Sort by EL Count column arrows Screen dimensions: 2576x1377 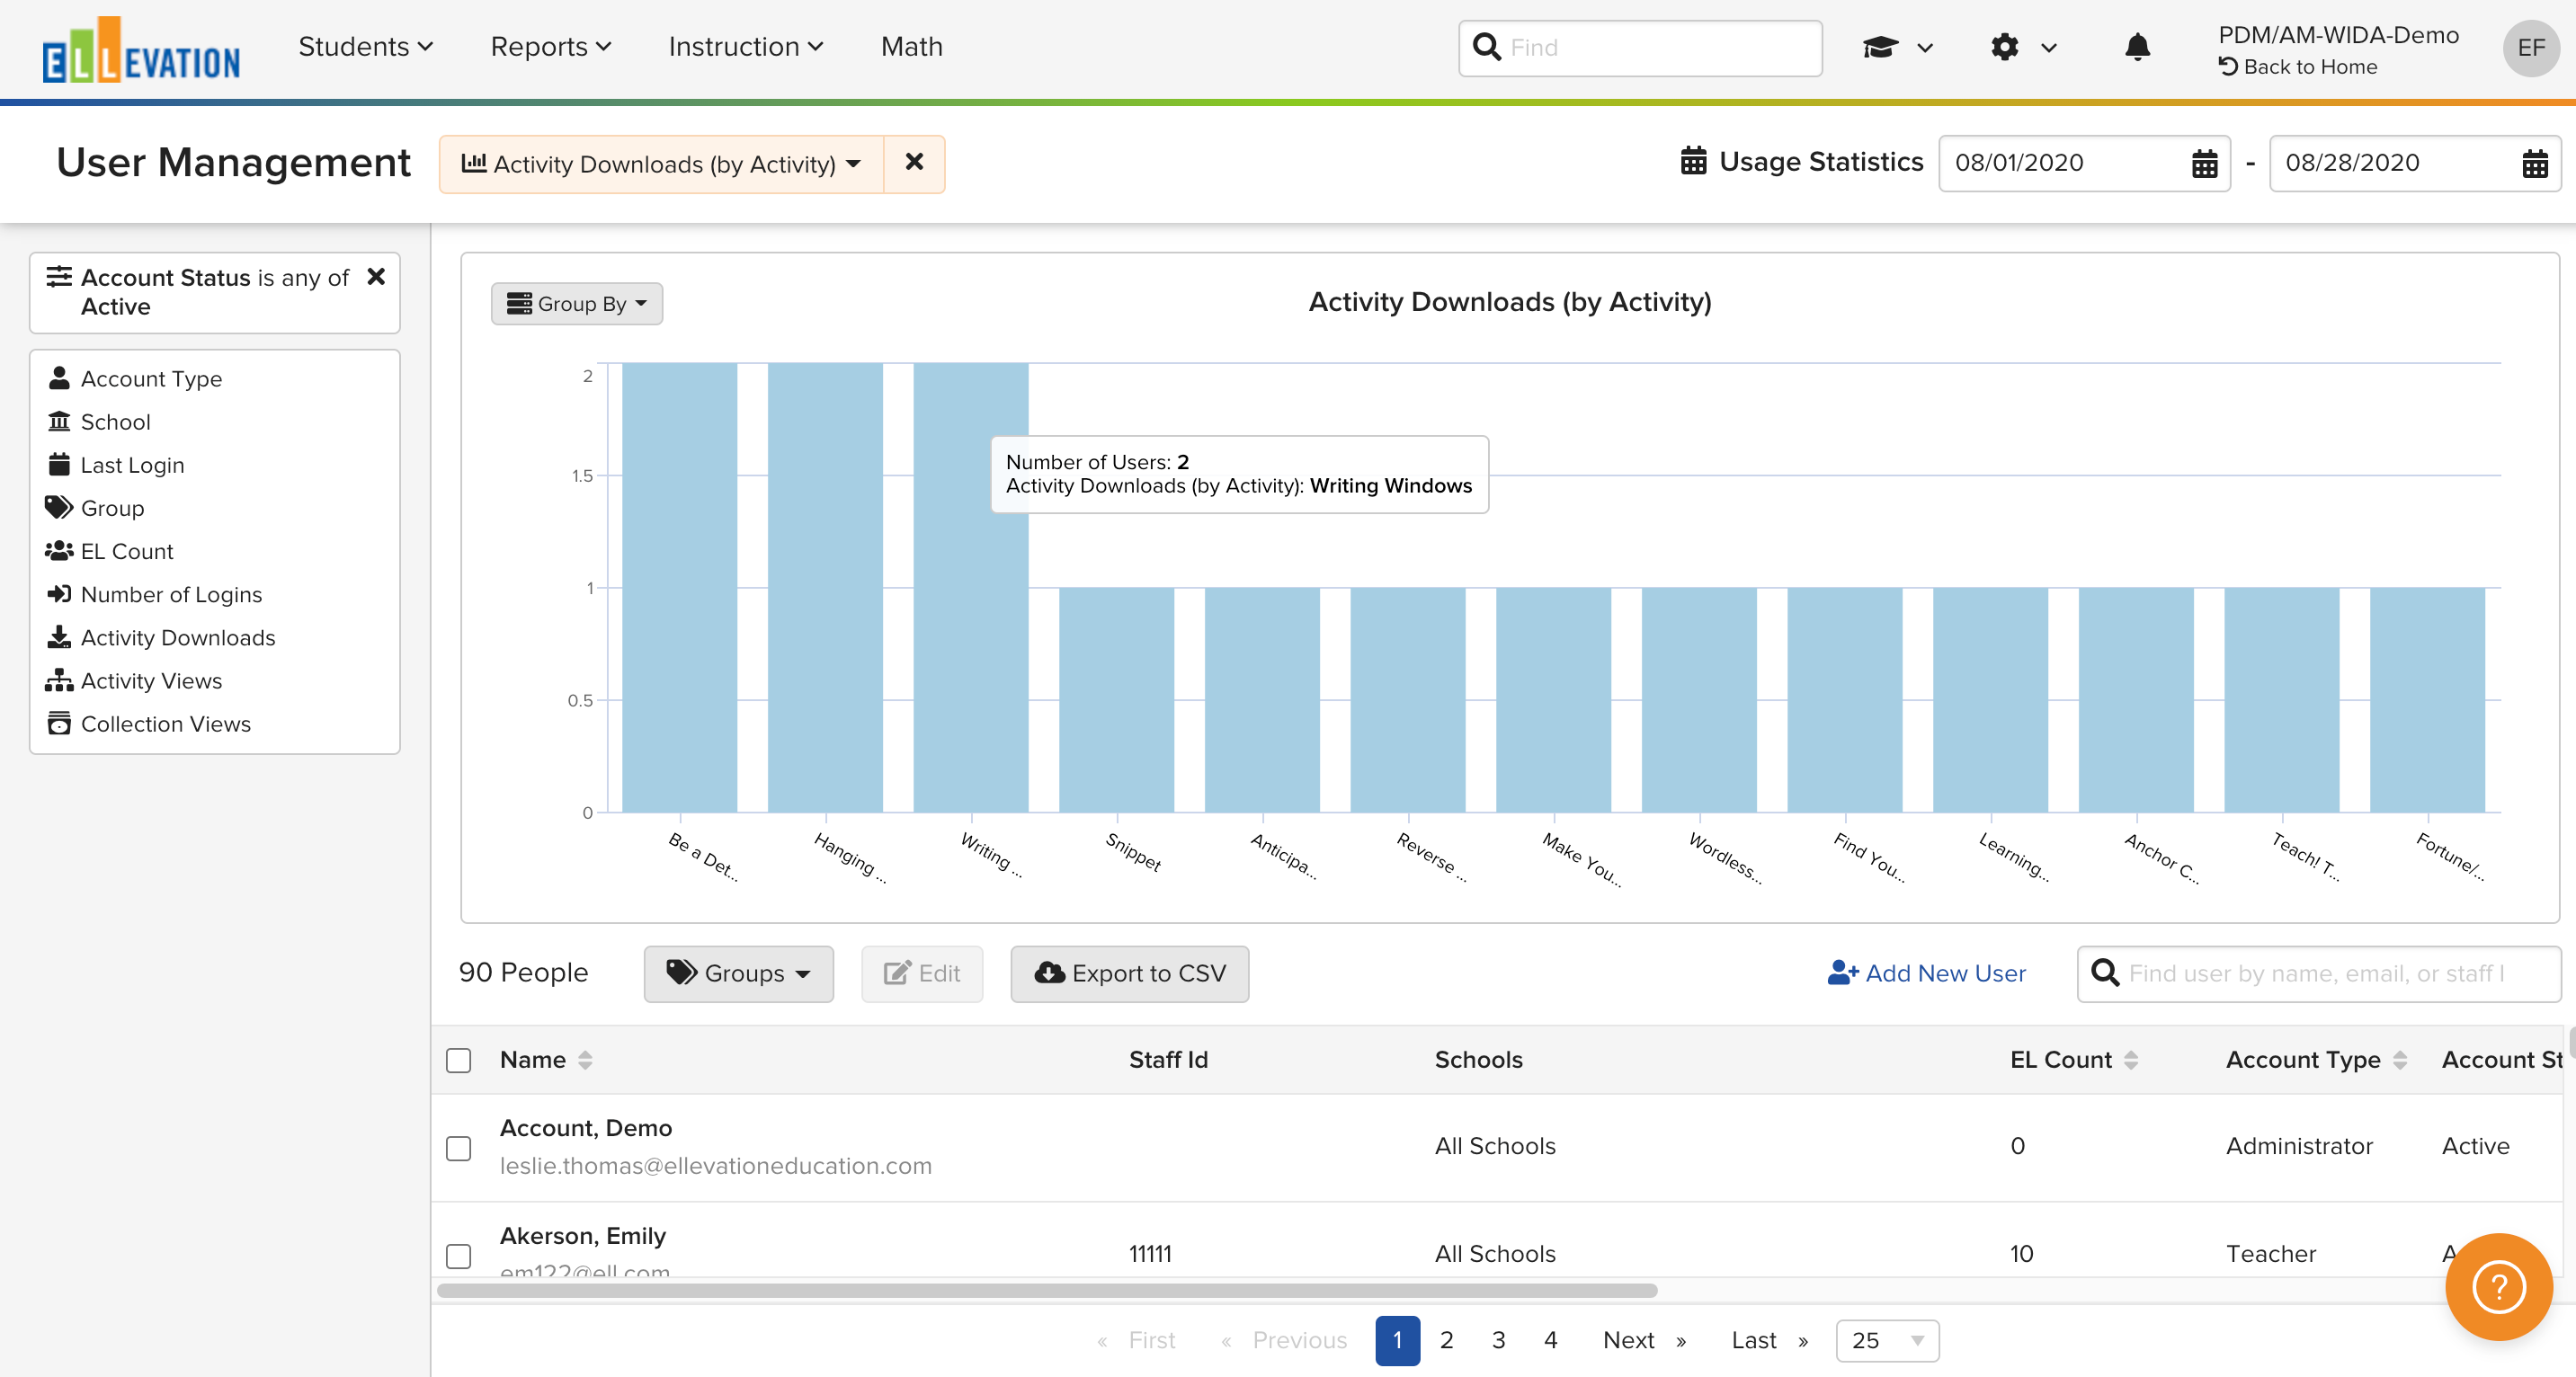click(x=2131, y=1060)
